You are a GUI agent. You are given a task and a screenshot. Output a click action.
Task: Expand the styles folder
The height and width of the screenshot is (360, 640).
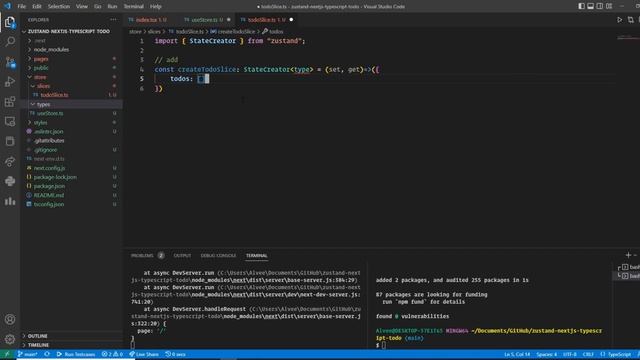71,122
